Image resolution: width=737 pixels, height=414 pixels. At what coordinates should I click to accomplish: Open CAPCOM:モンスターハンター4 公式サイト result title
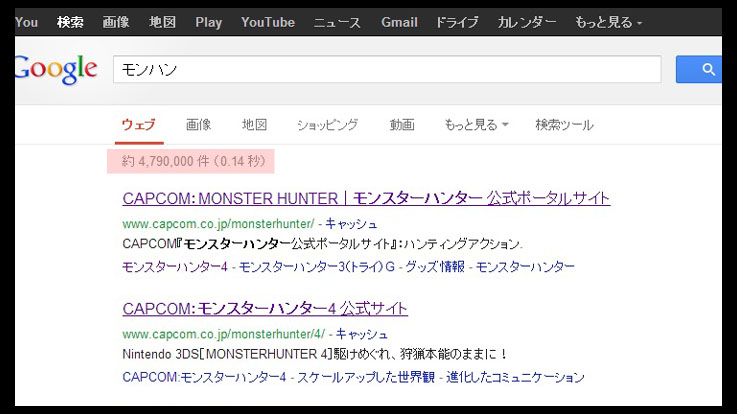[265, 309]
